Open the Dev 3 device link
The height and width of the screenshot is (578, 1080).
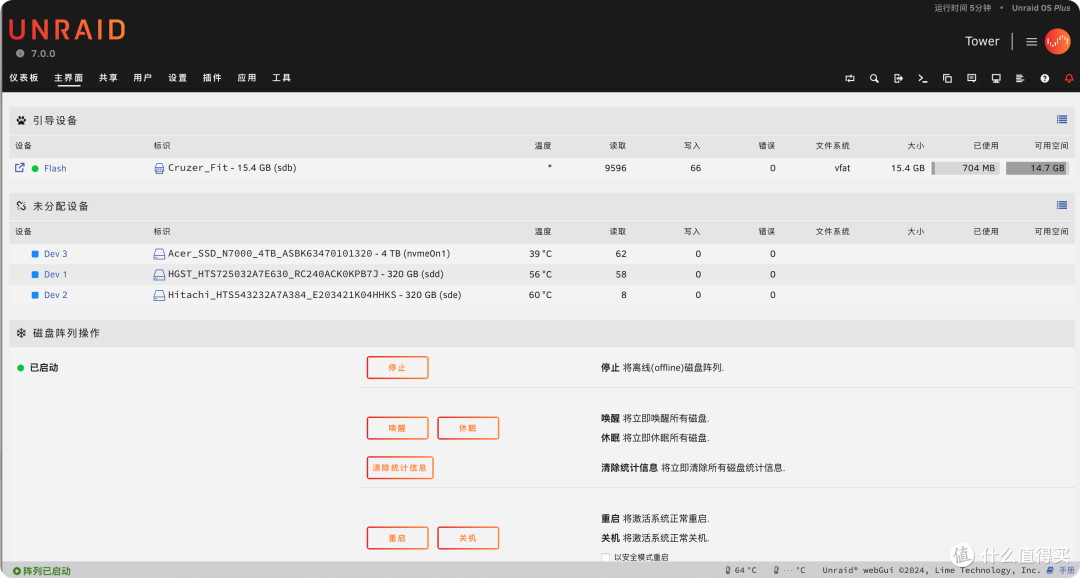[x=56, y=254]
